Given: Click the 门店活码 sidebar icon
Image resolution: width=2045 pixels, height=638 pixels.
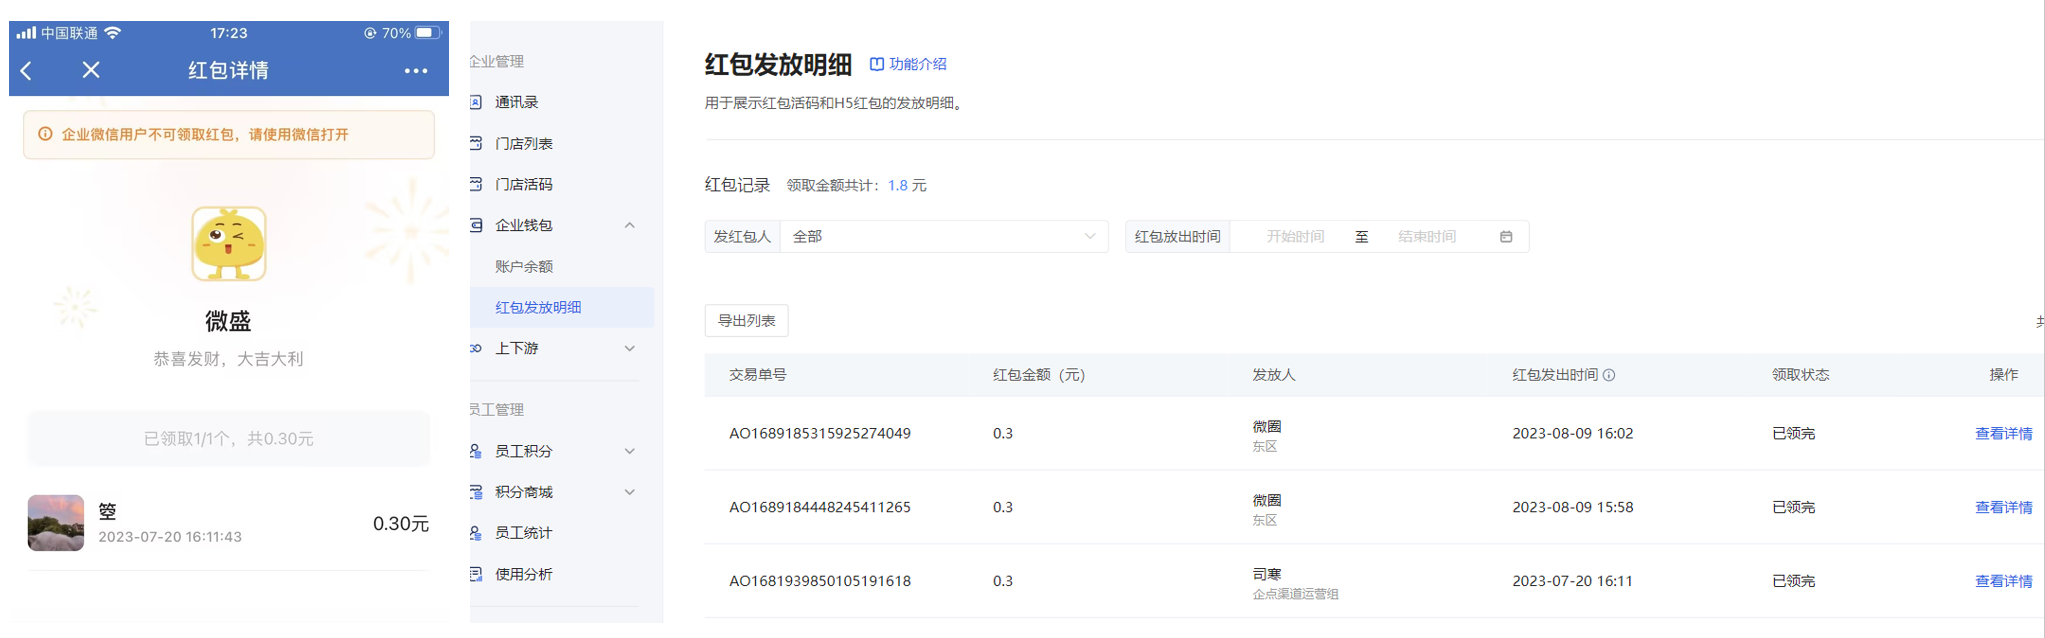Looking at the screenshot, I should coord(477,184).
